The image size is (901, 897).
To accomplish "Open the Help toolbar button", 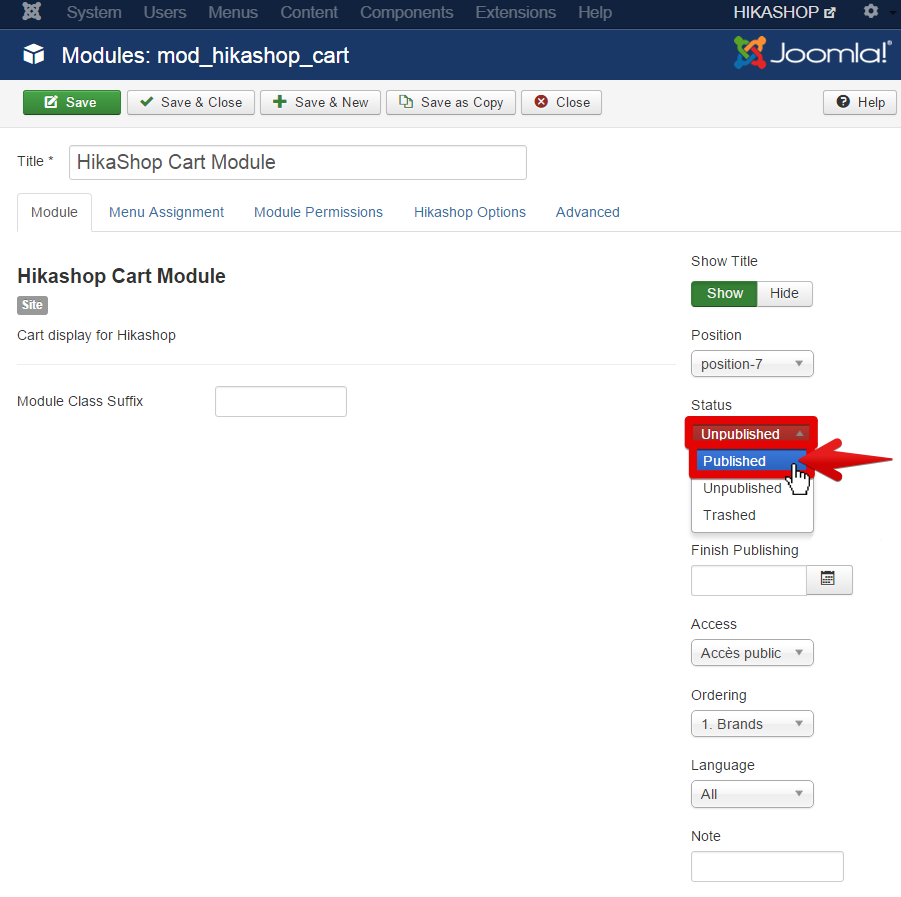I will (x=860, y=102).
